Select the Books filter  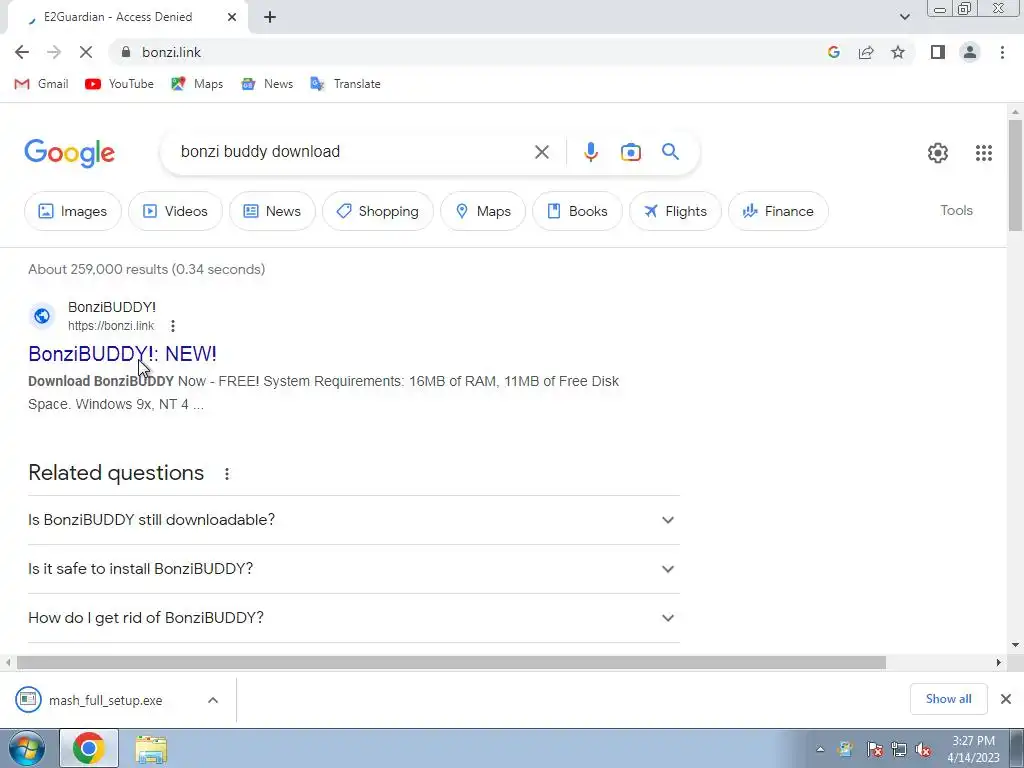pos(577,211)
